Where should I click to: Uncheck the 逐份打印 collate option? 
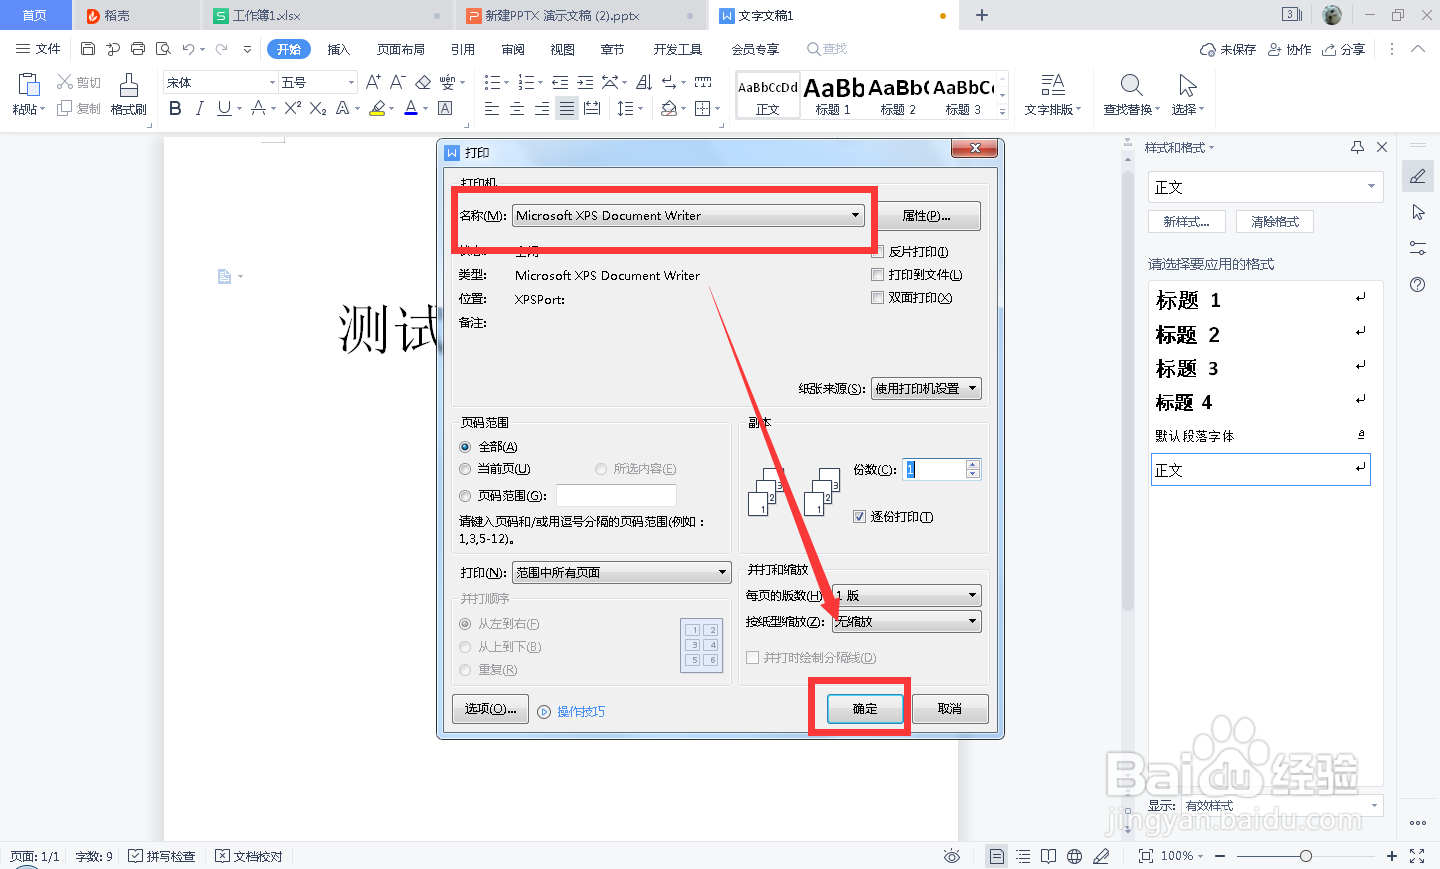coord(857,516)
